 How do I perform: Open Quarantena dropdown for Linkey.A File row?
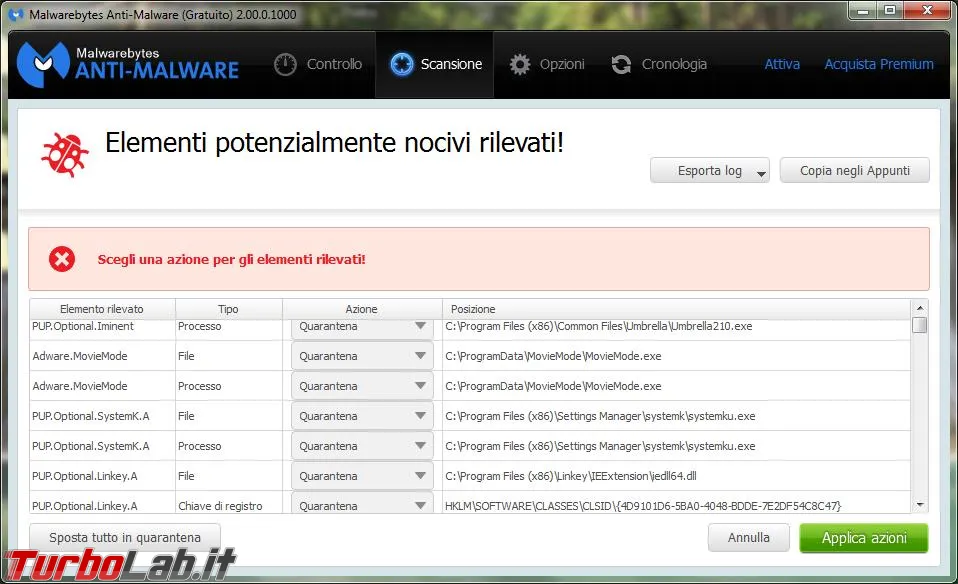362,475
